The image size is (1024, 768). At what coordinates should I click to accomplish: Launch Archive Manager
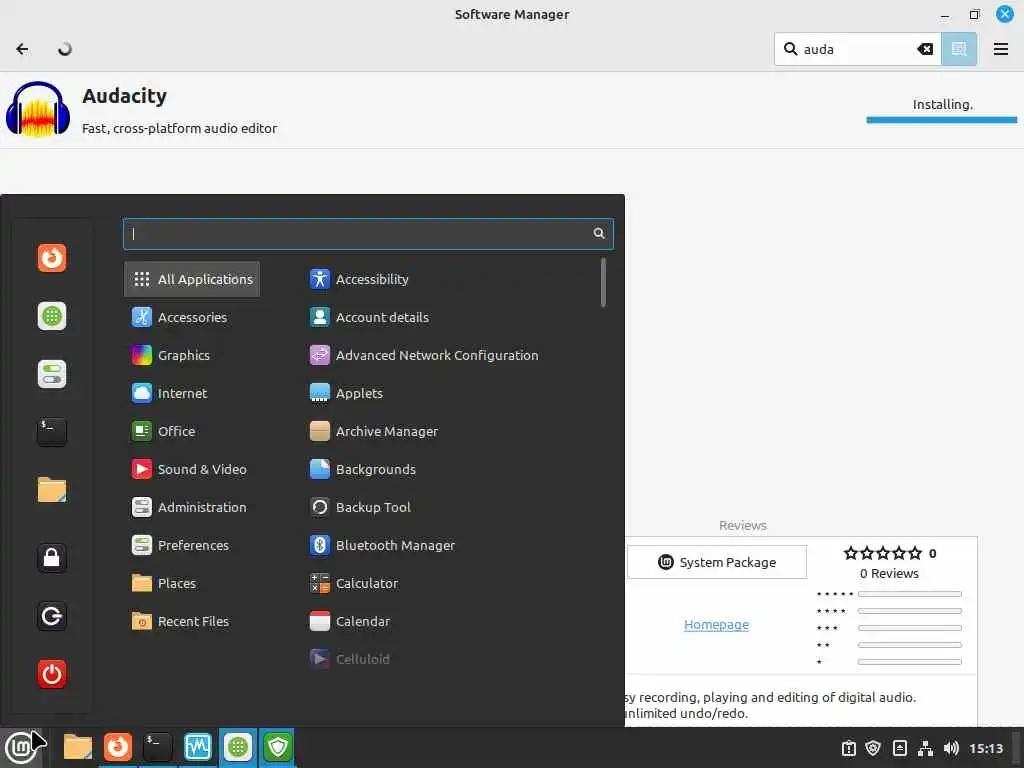tap(374, 431)
